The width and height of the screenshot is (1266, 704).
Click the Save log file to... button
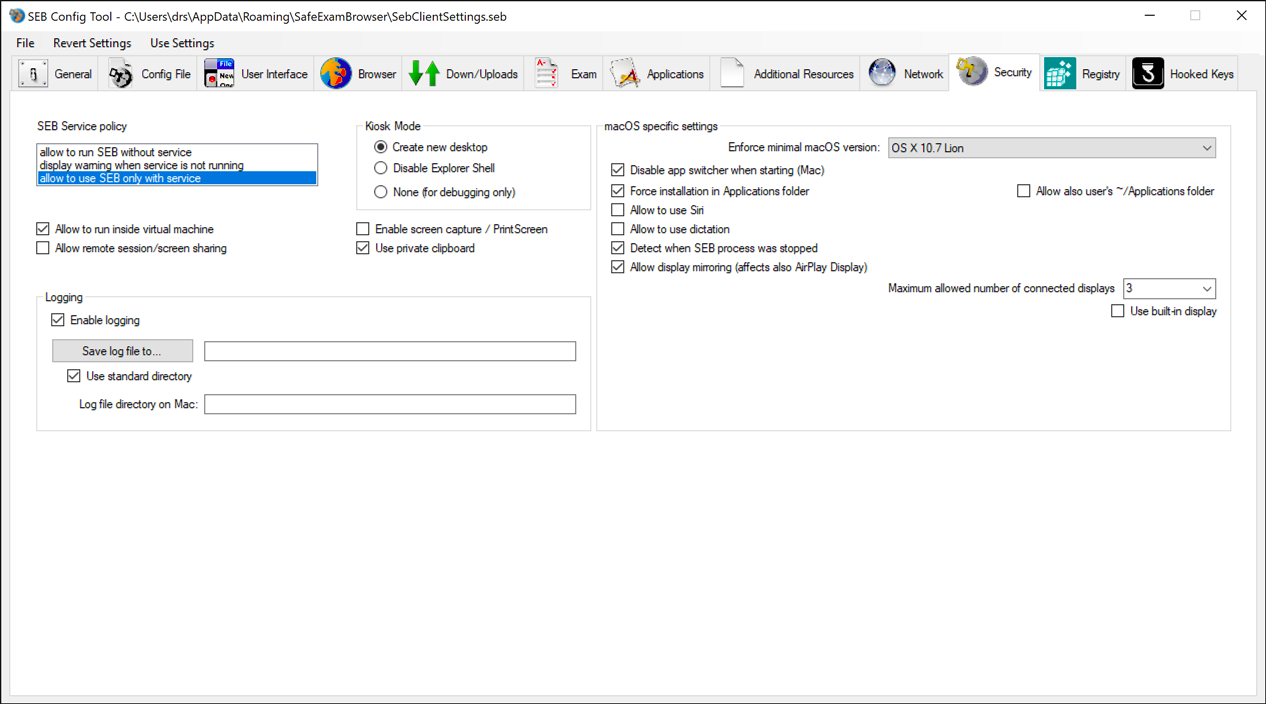tap(122, 351)
